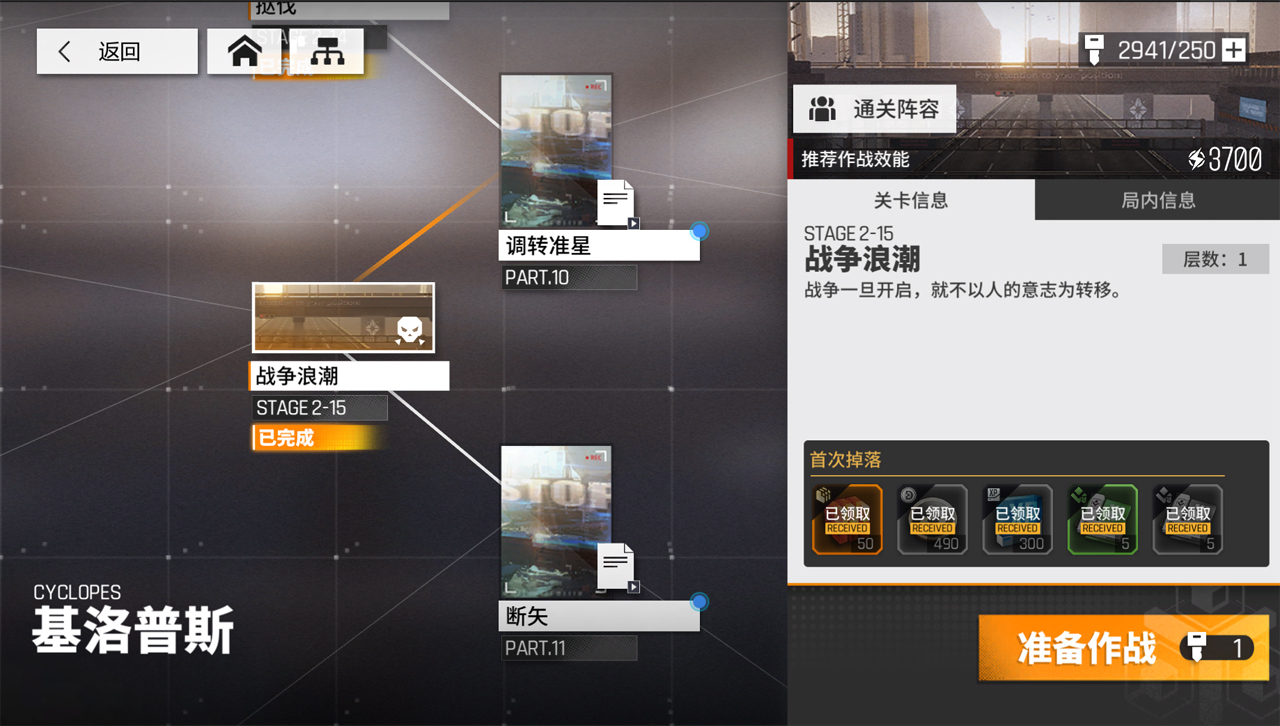This screenshot has width=1280, height=726.
Task: Click the people icon beside 通关阵容
Action: pyautogui.click(x=822, y=109)
